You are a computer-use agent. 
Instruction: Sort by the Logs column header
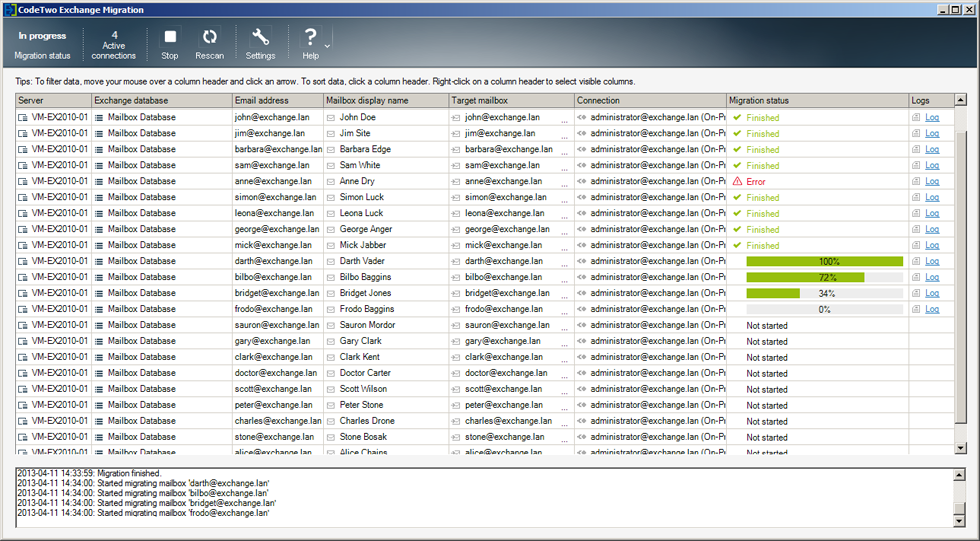[931, 100]
